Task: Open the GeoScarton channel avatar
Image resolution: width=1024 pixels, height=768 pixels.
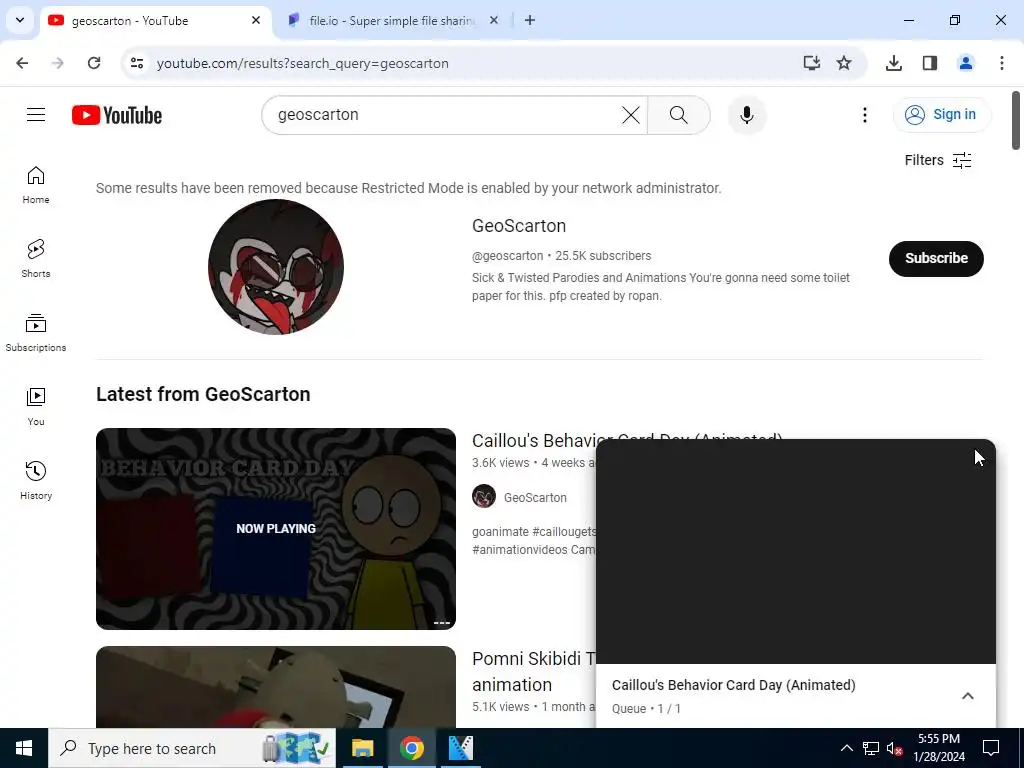Action: tap(276, 266)
